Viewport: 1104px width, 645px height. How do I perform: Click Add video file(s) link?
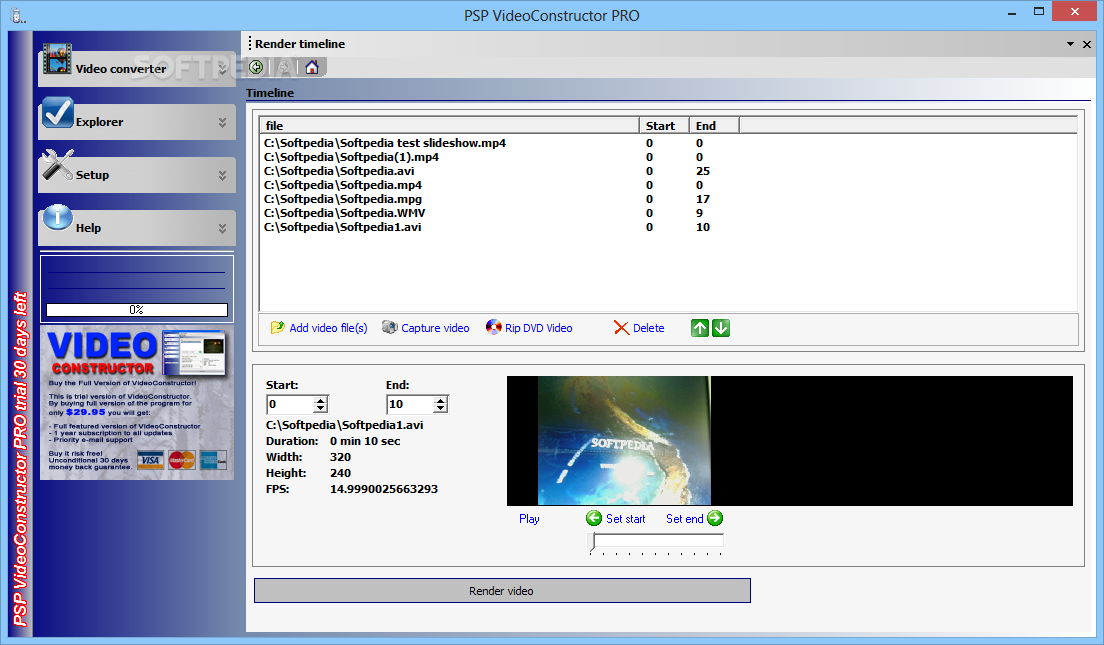click(x=328, y=328)
